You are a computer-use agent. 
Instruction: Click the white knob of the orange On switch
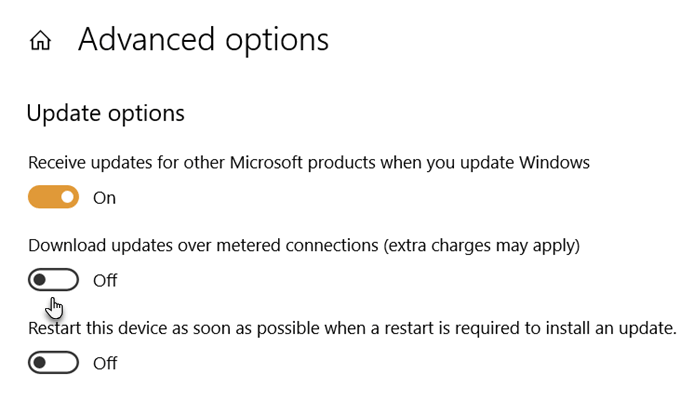(x=66, y=198)
